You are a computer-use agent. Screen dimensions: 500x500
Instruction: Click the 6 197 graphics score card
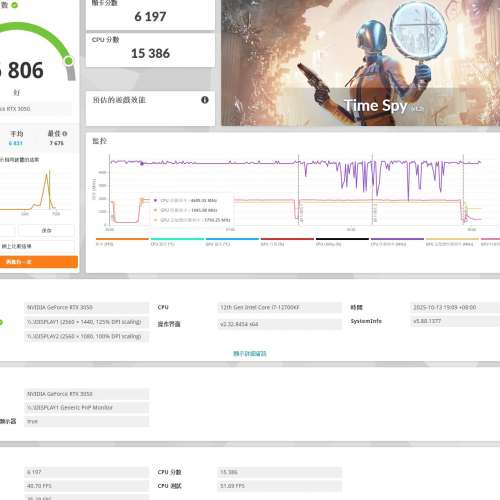click(x=150, y=15)
